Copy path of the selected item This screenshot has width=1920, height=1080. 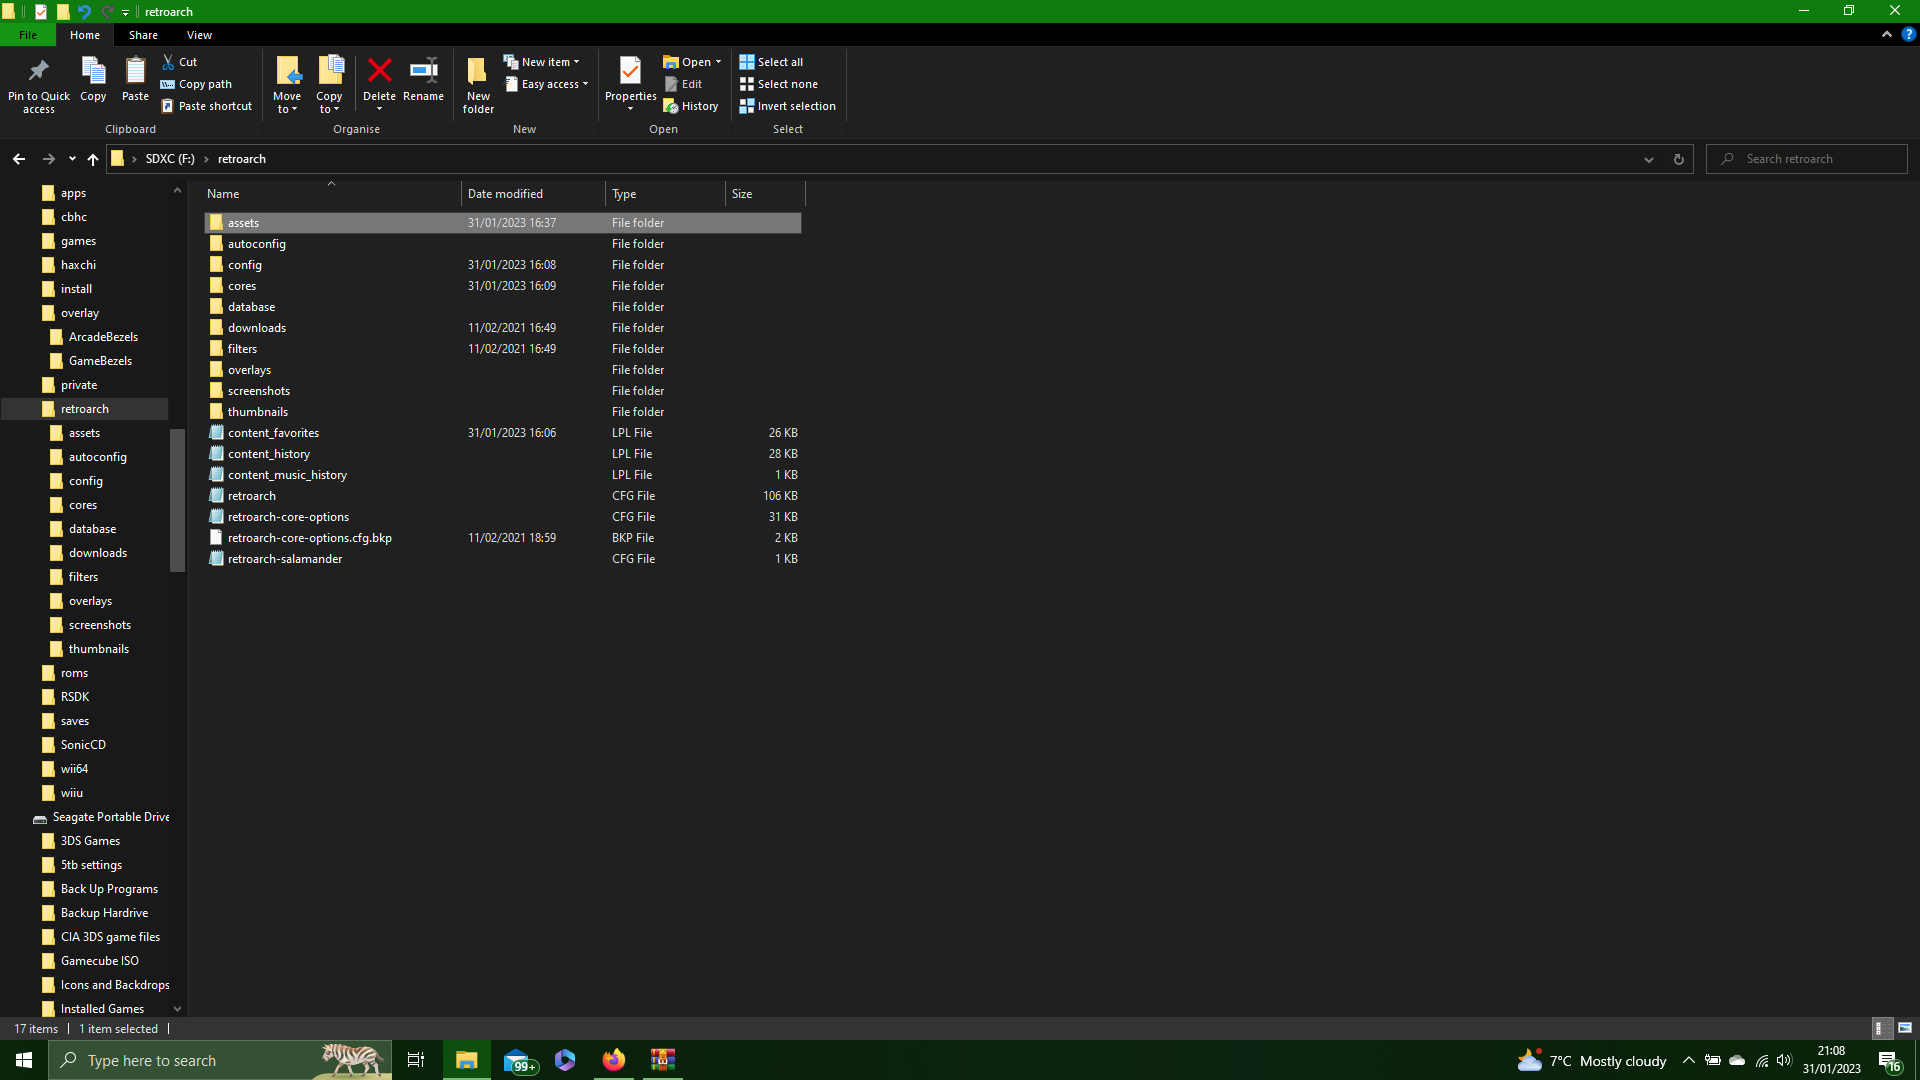196,84
